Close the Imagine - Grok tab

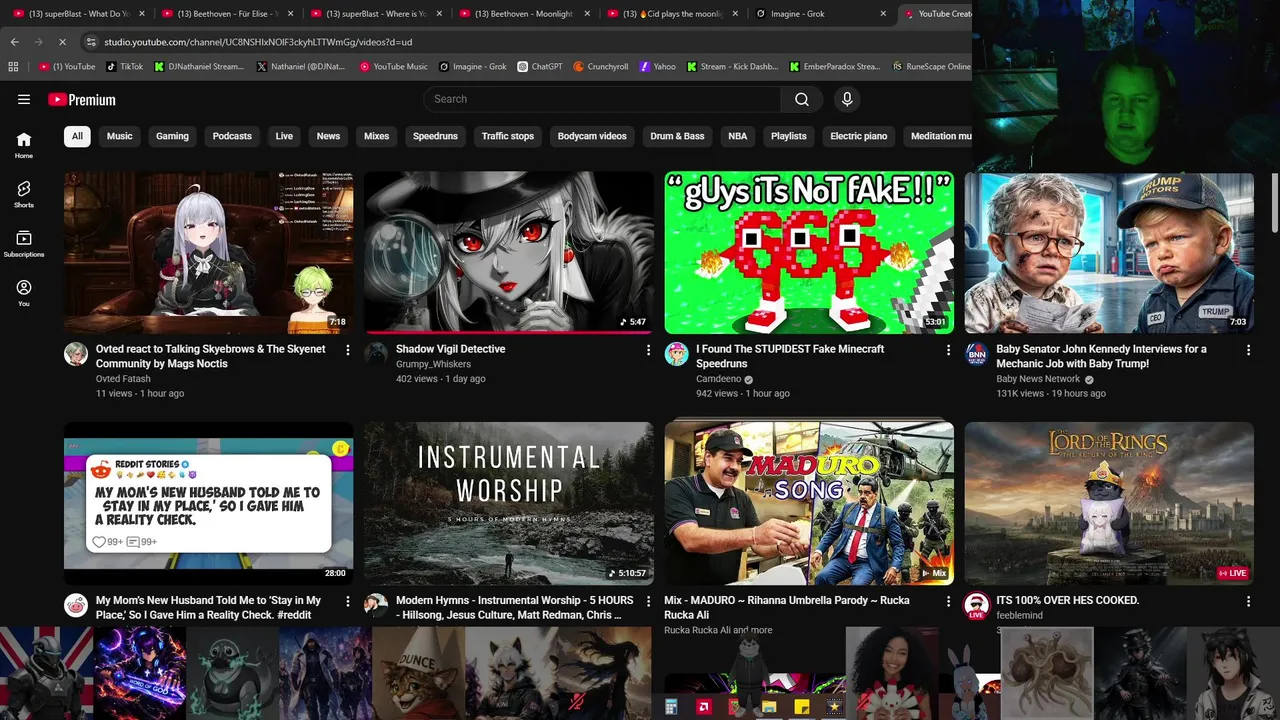pyautogui.click(x=883, y=14)
